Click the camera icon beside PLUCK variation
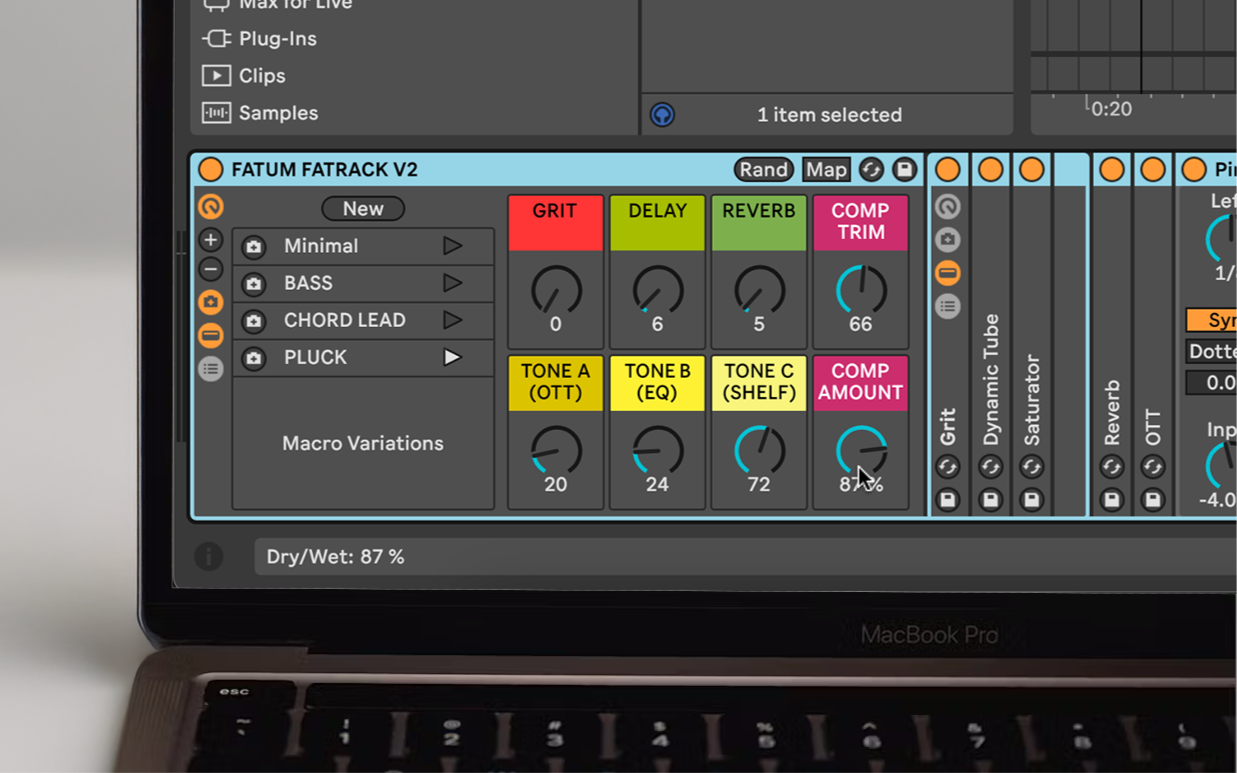The image size is (1237, 773). 254,358
